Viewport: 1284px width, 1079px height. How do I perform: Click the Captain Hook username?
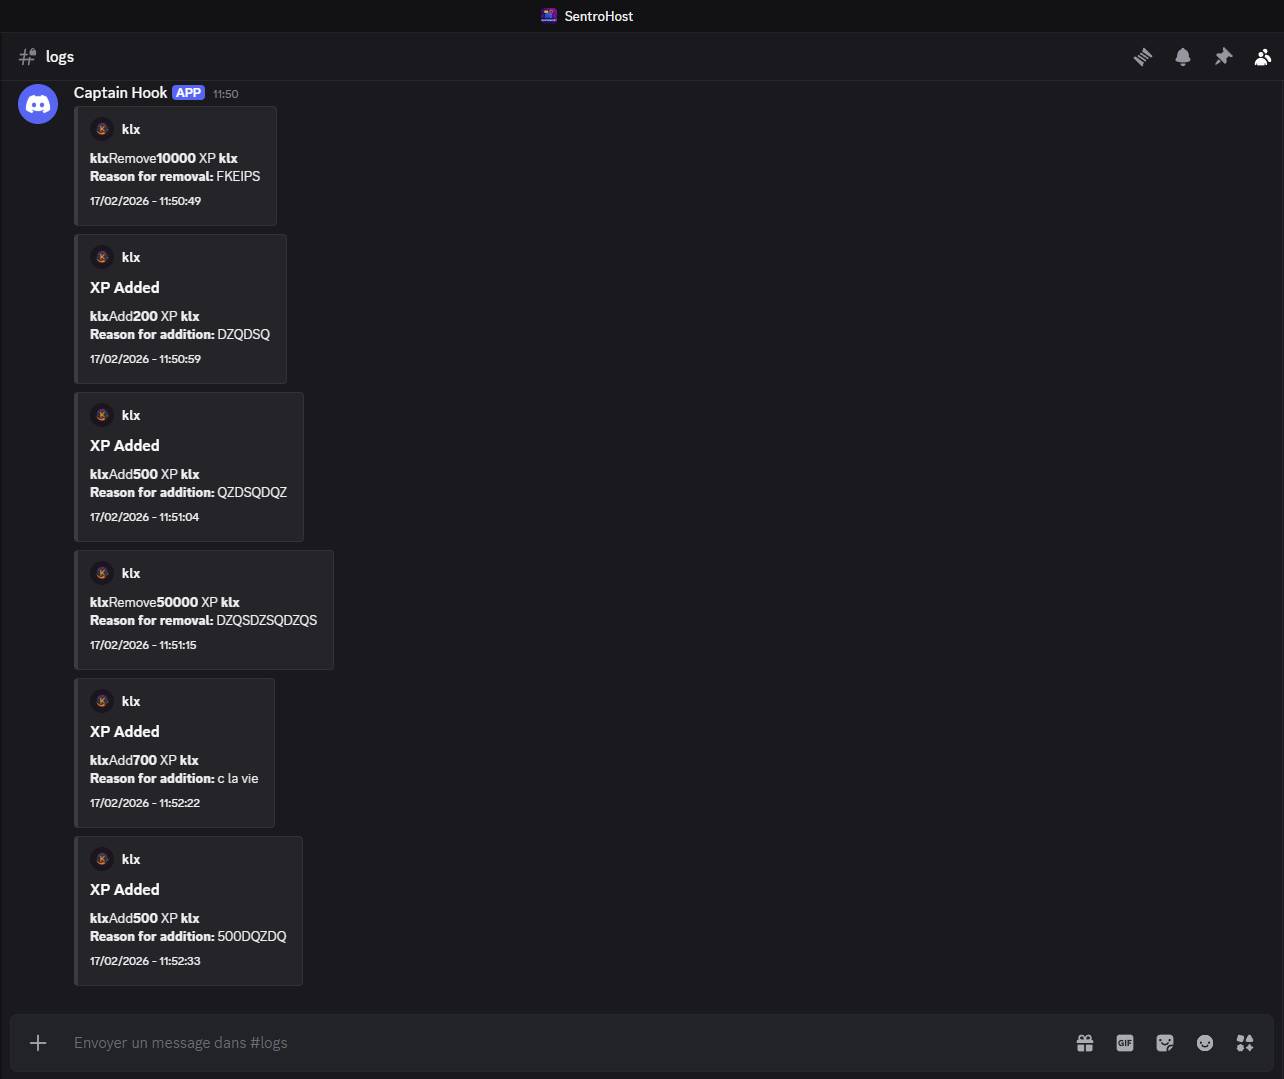(120, 93)
